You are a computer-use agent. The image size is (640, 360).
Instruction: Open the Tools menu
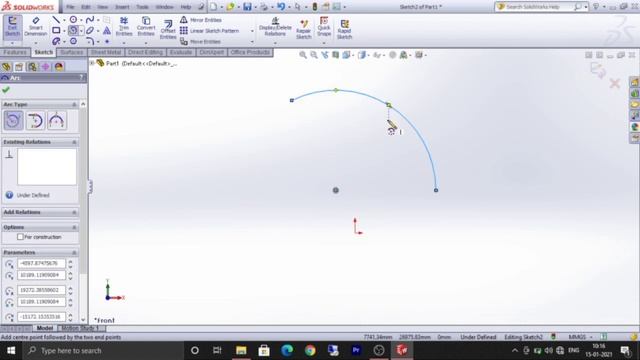142,7
